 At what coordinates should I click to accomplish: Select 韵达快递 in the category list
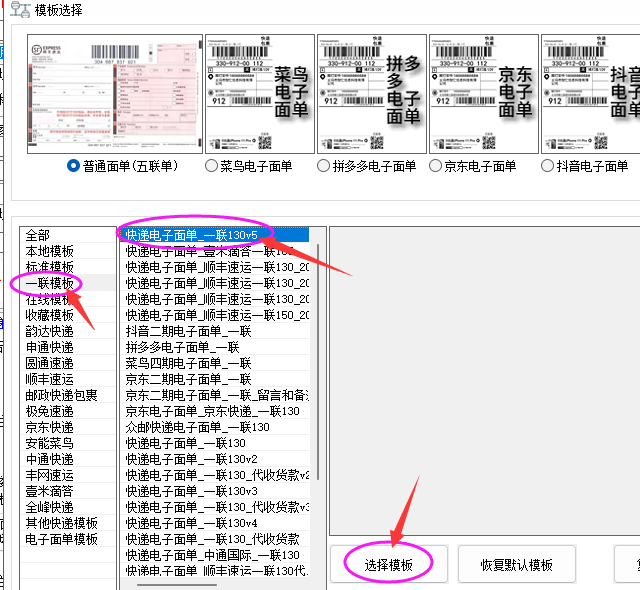coord(68,331)
